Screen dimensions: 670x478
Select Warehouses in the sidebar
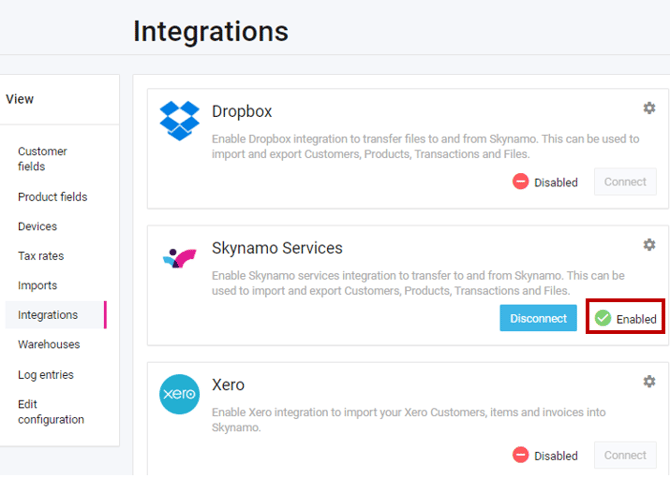[x=48, y=345]
